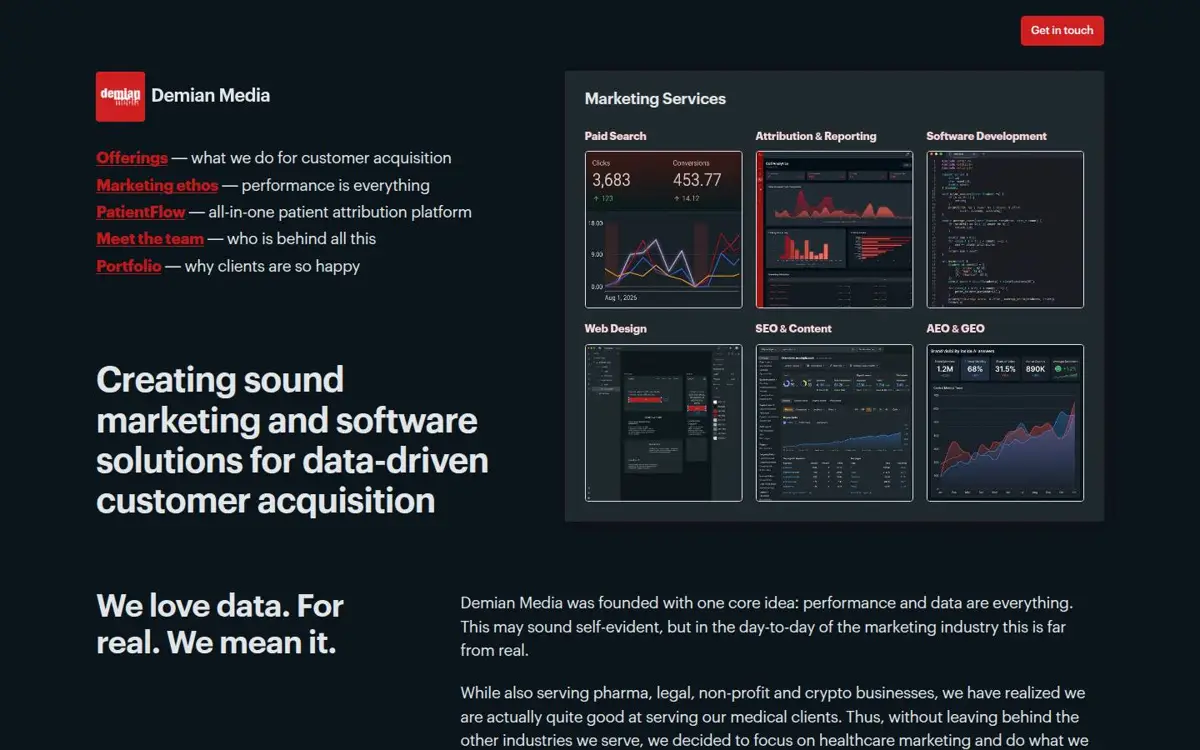
Task: Click the 3,683 clicks value
Action: point(611,180)
